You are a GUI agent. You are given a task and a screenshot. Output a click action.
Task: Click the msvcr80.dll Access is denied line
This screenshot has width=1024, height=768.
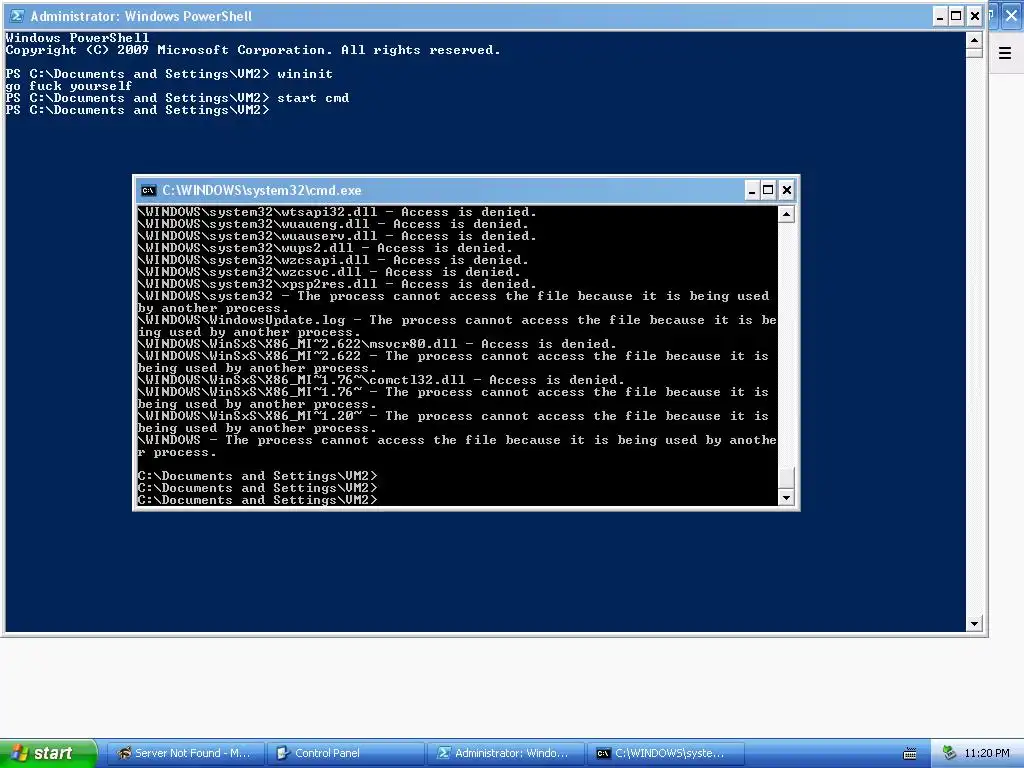point(377,344)
